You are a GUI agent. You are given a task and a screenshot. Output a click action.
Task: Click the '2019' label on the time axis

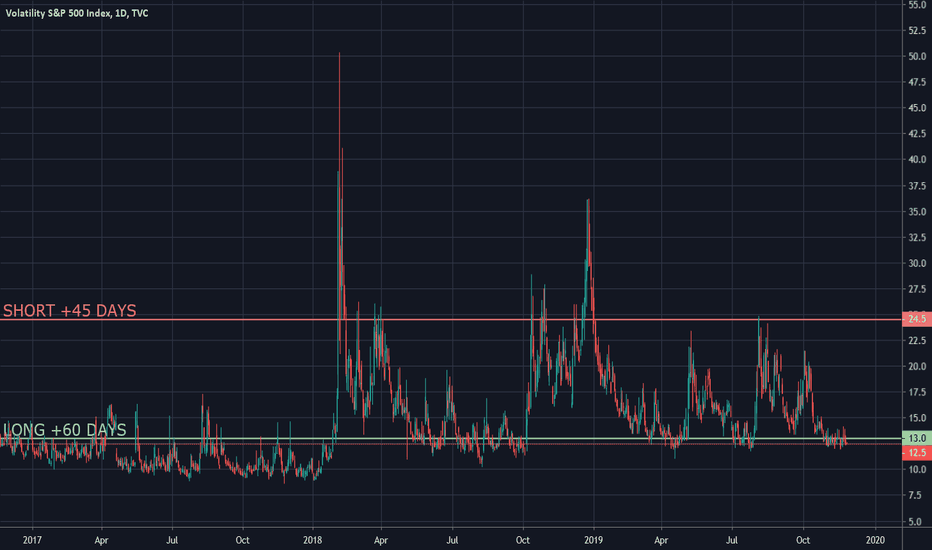tap(593, 540)
